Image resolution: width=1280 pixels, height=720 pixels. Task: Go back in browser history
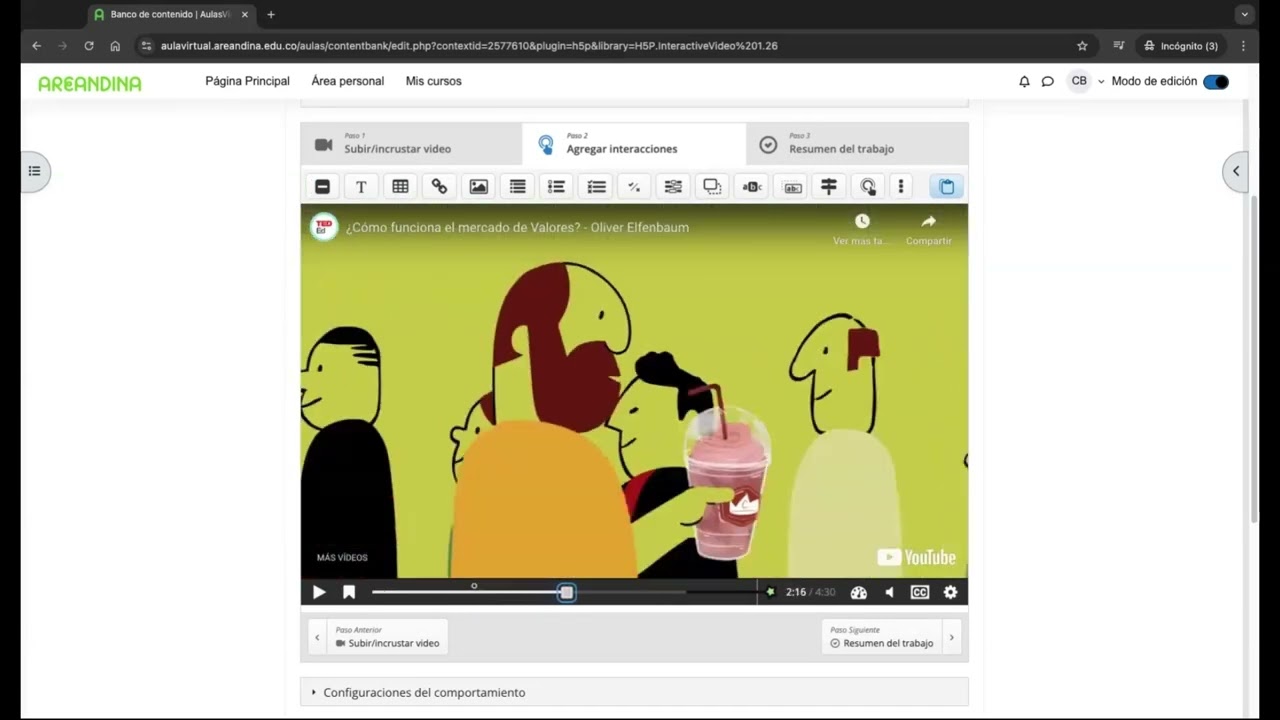pos(36,46)
